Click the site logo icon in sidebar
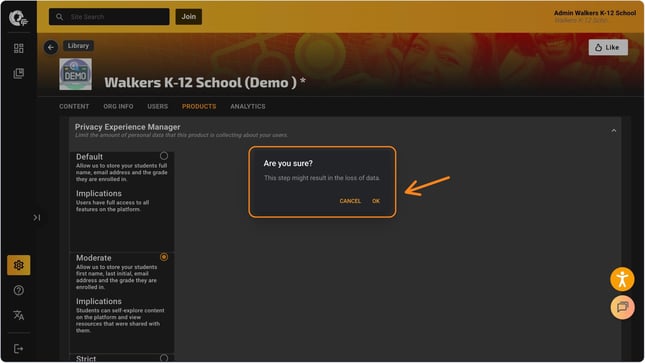The width and height of the screenshot is (645, 363). coord(18,18)
